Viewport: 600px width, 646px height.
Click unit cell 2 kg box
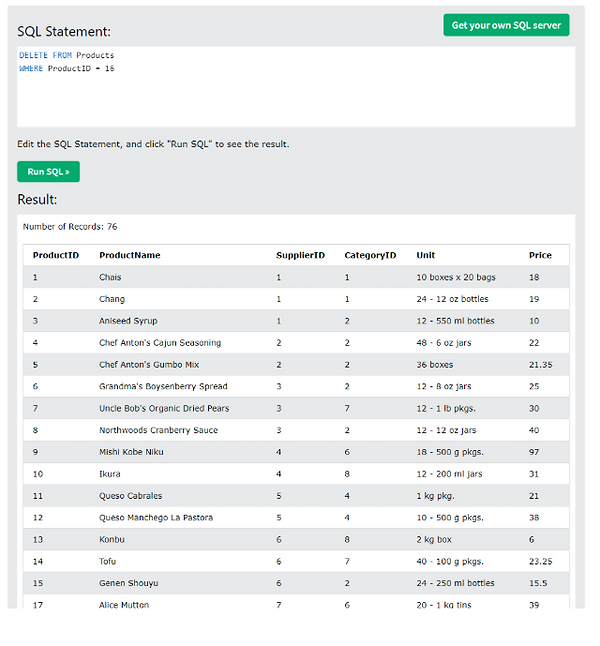click(434, 539)
